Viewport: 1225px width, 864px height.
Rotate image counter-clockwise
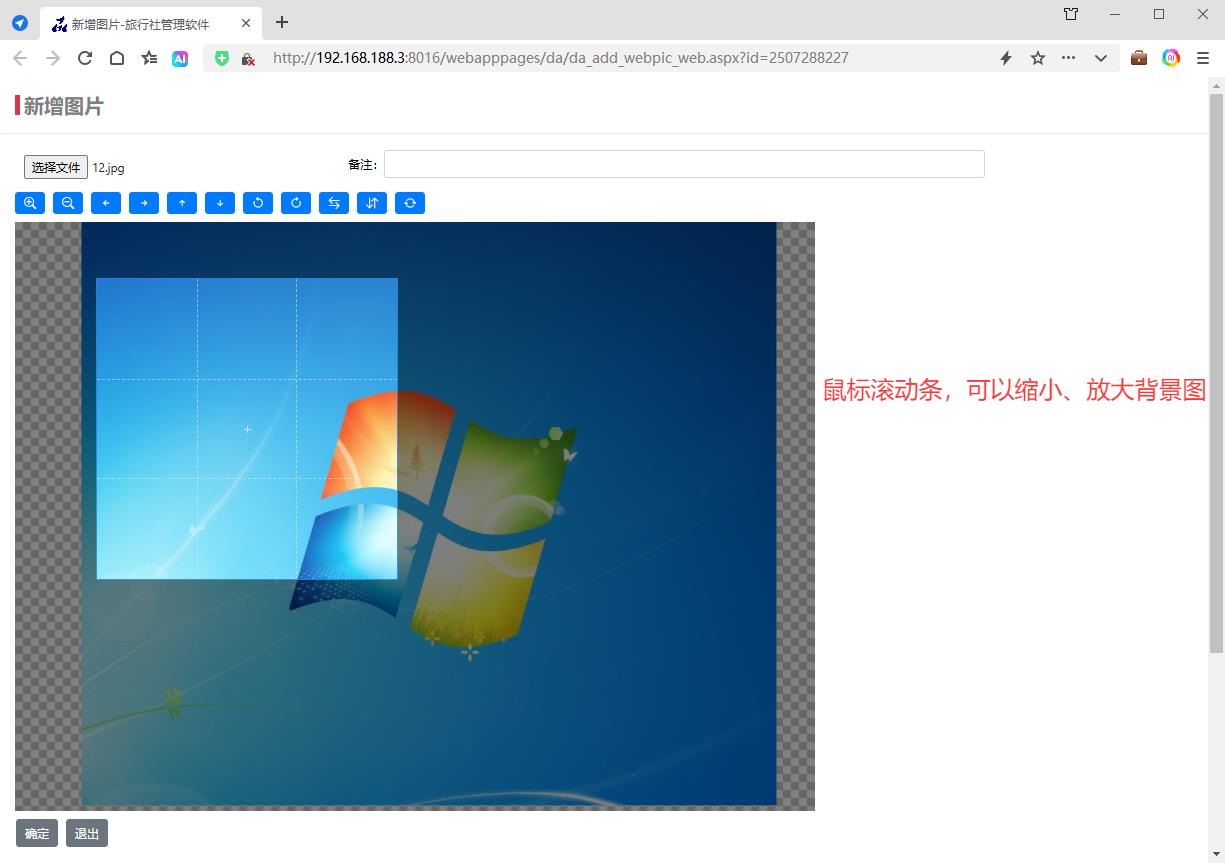(258, 203)
